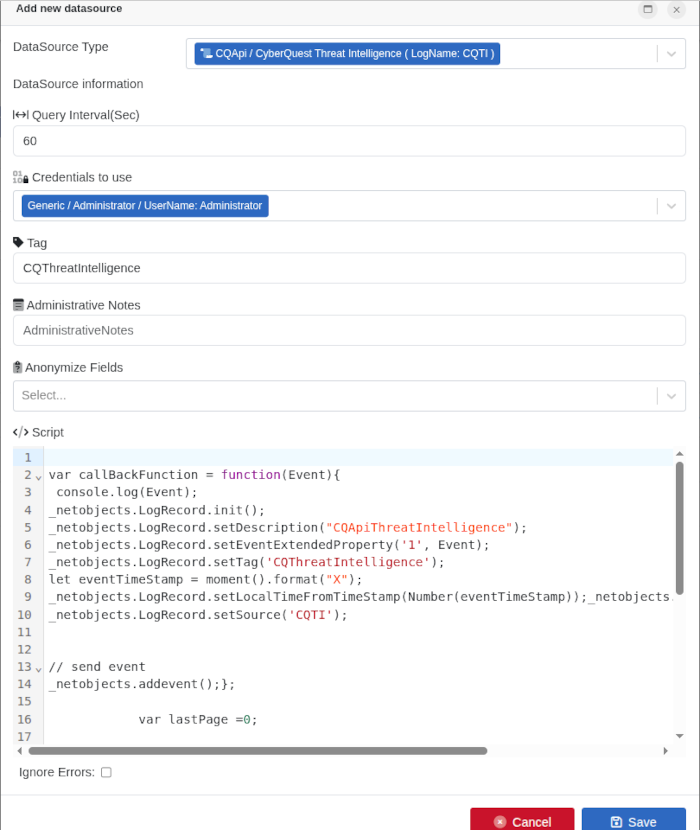This screenshot has width=700, height=830.
Task: Click the restore window icon in title bar
Action: [647, 9]
